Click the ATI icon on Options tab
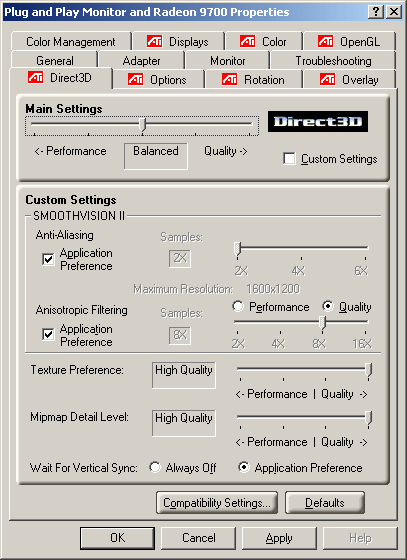The width and height of the screenshot is (407, 560). tap(135, 79)
